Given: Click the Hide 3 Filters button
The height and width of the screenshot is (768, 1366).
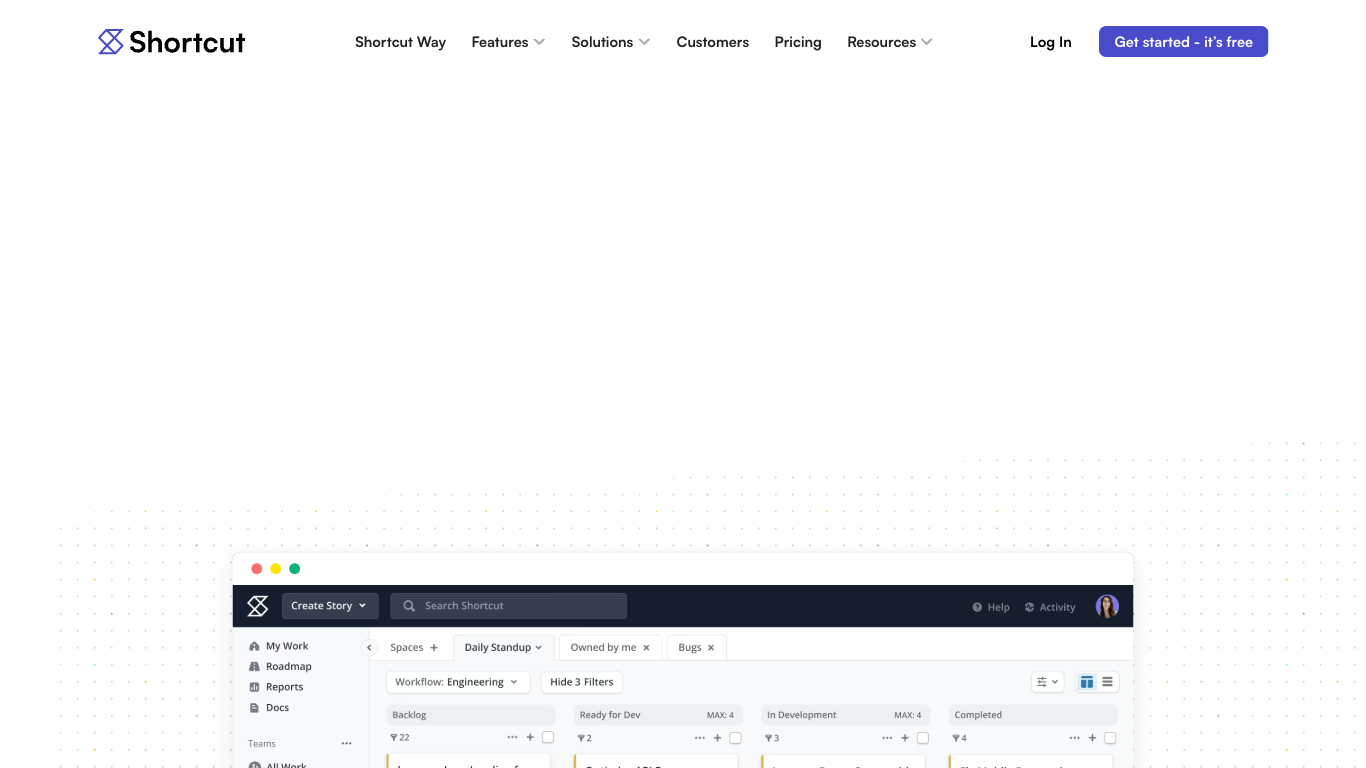Looking at the screenshot, I should point(582,682).
